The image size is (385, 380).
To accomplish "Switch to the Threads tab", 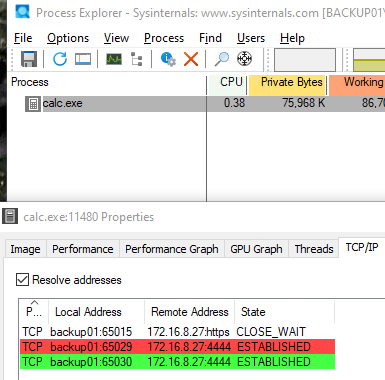I will point(314,249).
